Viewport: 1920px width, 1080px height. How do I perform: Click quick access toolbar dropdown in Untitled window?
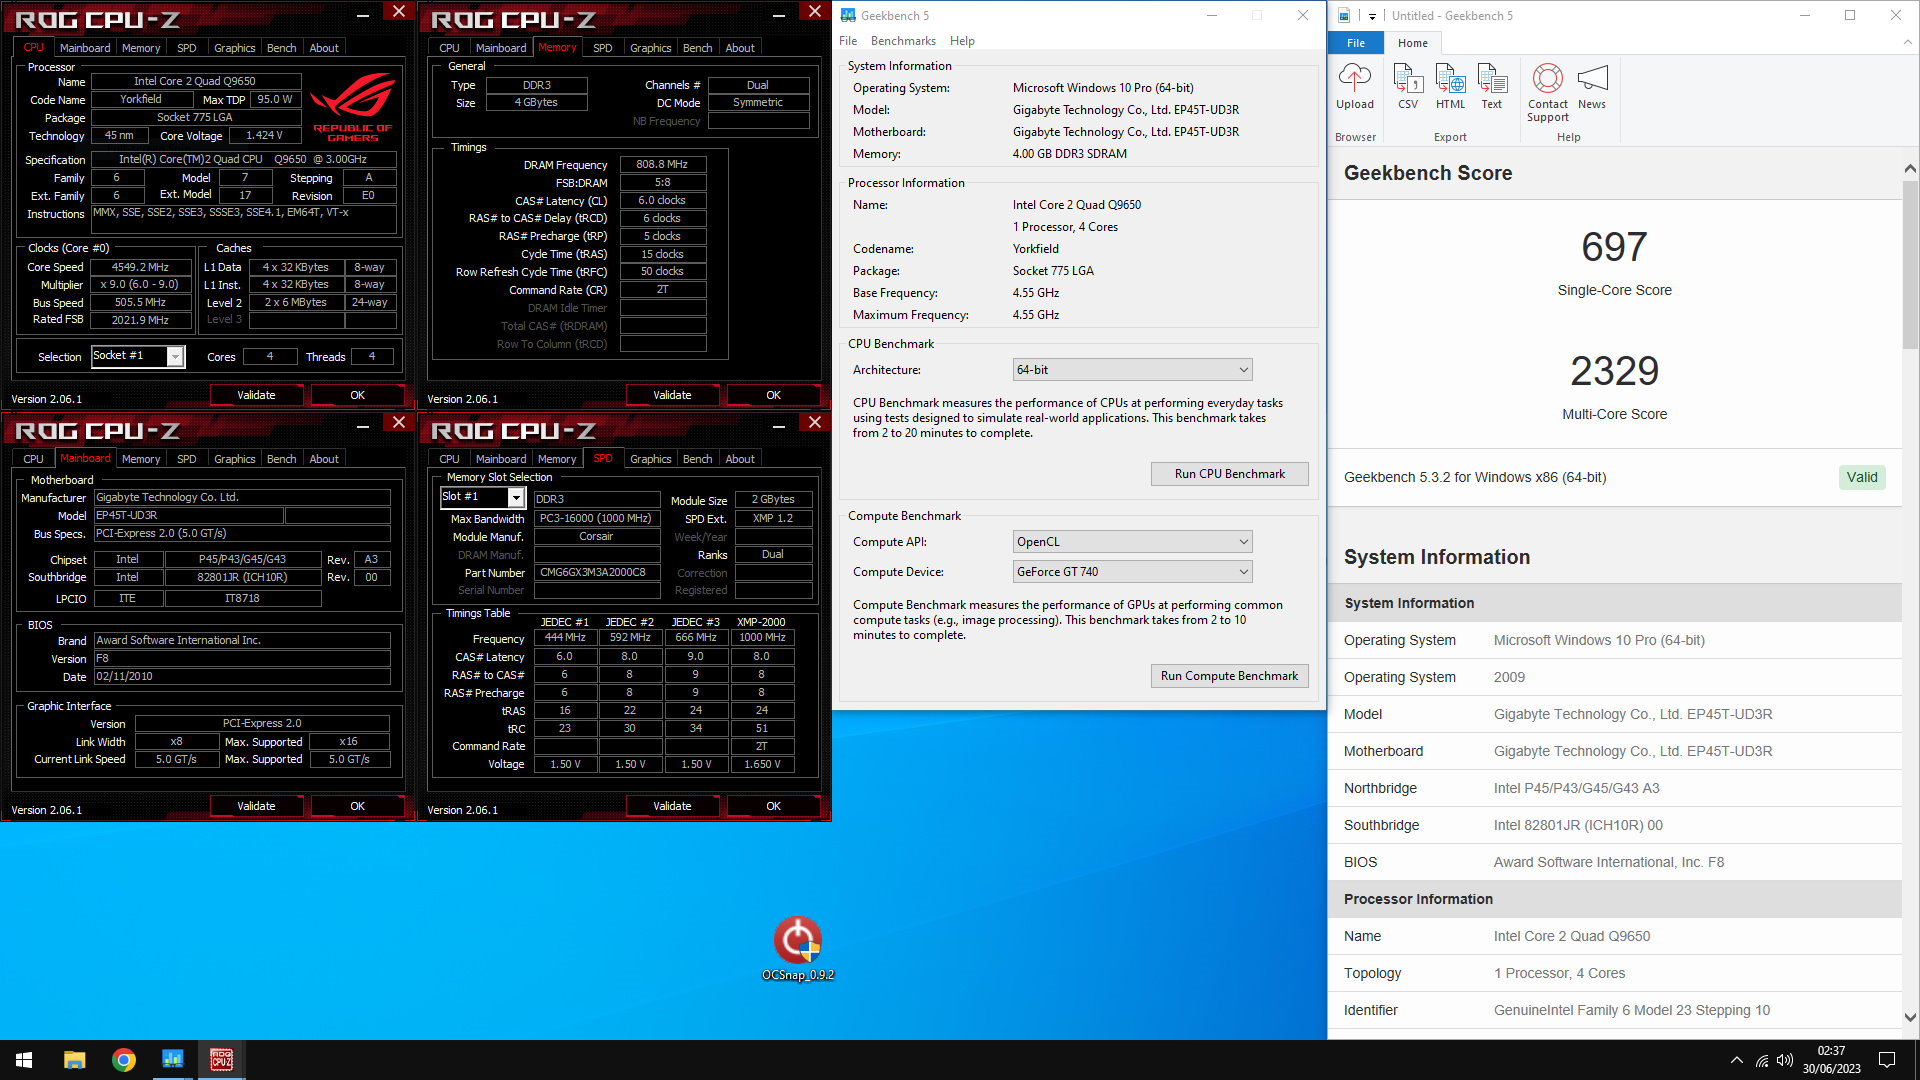1372,16
